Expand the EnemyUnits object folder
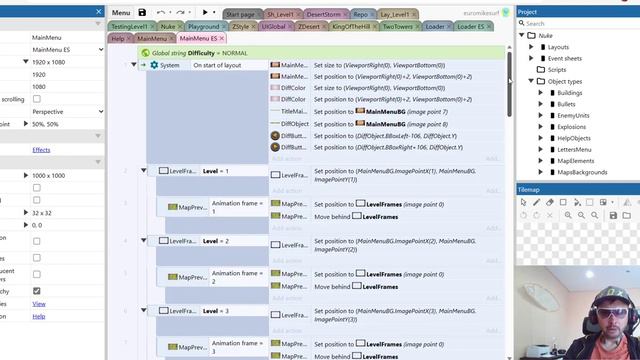This screenshot has height=360, width=640. (x=540, y=116)
